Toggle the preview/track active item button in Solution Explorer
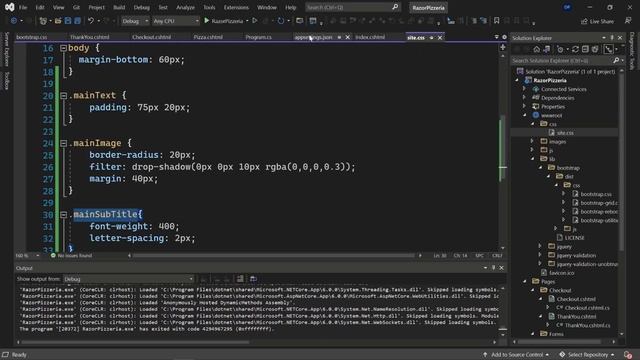Image resolution: width=640 pixels, height=360 pixels. click(x=609, y=49)
